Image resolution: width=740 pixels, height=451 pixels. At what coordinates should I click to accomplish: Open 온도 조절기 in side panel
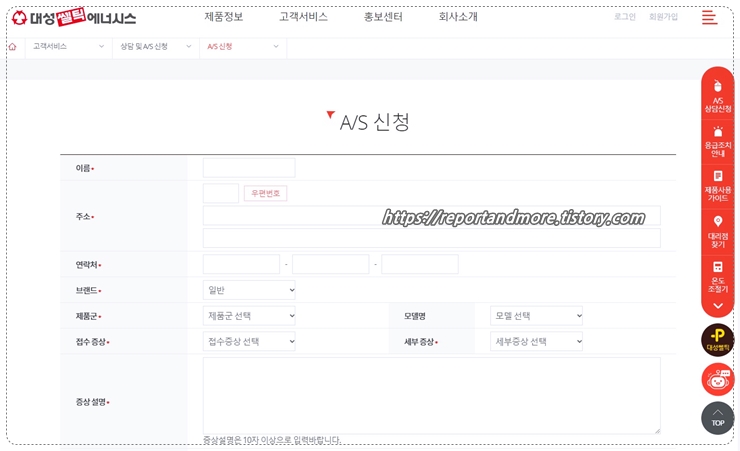coord(718,277)
